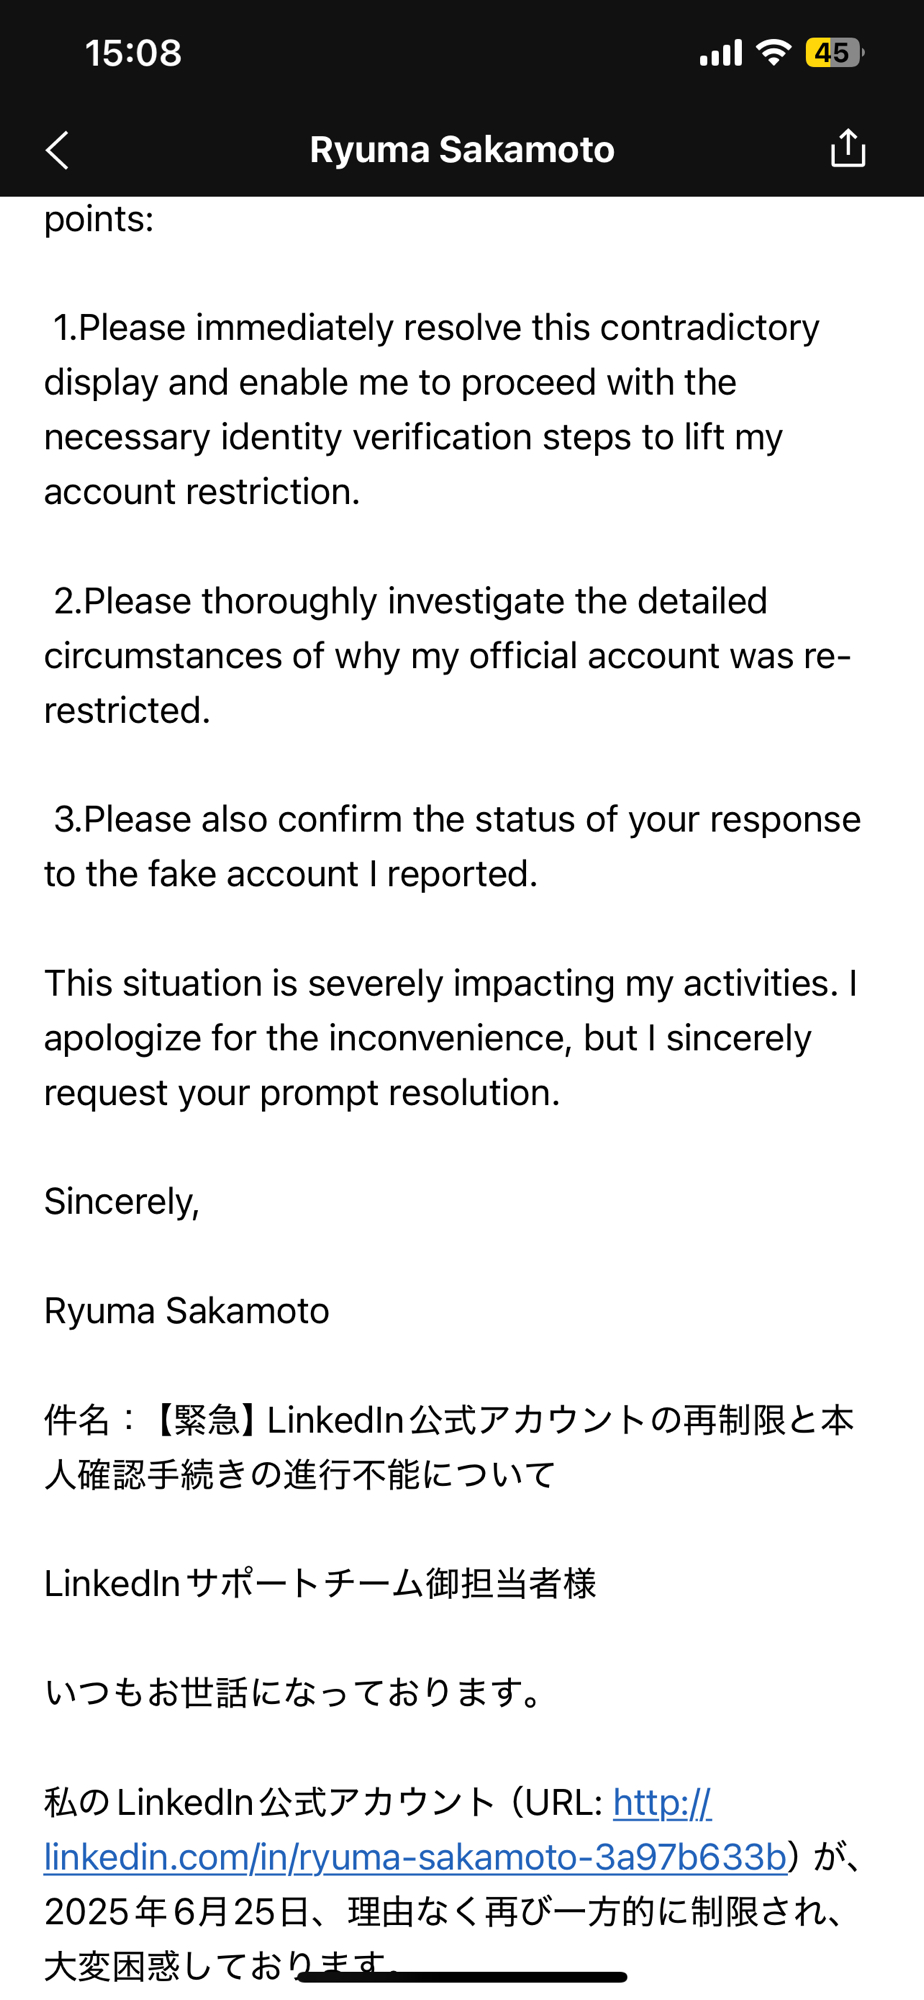Image resolution: width=924 pixels, height=2000 pixels.
Task: Tap the 15:08 clock in status bar
Action: (133, 53)
